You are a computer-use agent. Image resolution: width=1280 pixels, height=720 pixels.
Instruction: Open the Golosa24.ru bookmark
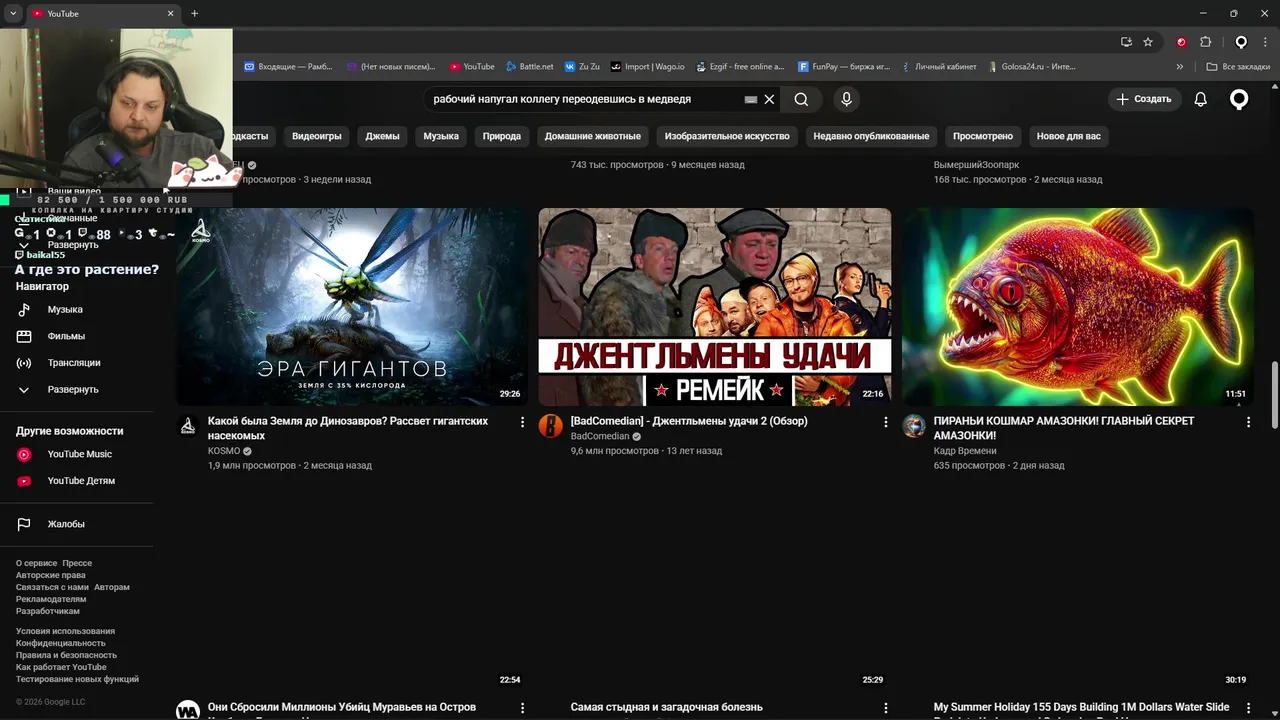1031,67
